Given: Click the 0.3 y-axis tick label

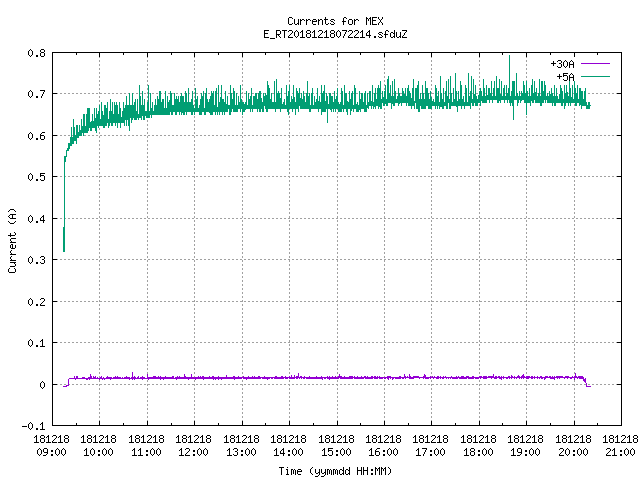Looking at the screenshot, I should click(x=36, y=260).
